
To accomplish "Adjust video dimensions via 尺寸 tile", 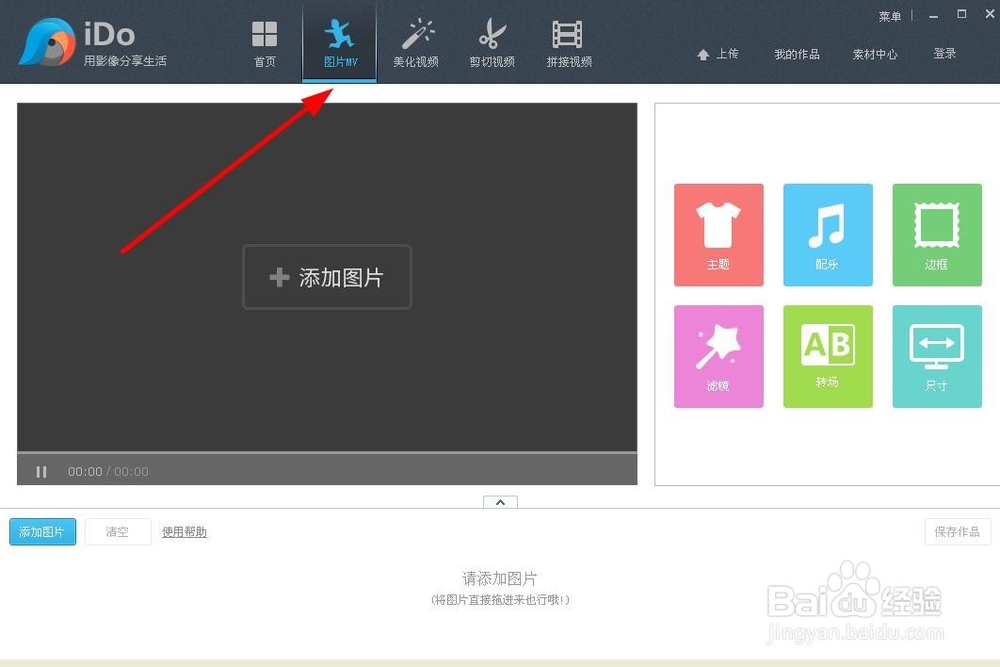I will (x=936, y=356).
